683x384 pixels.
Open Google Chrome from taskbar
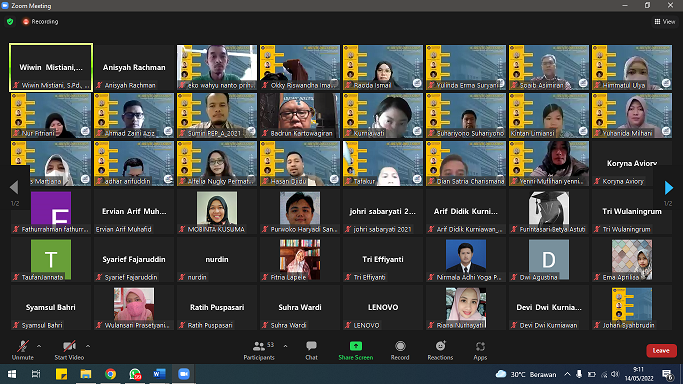tap(110, 374)
